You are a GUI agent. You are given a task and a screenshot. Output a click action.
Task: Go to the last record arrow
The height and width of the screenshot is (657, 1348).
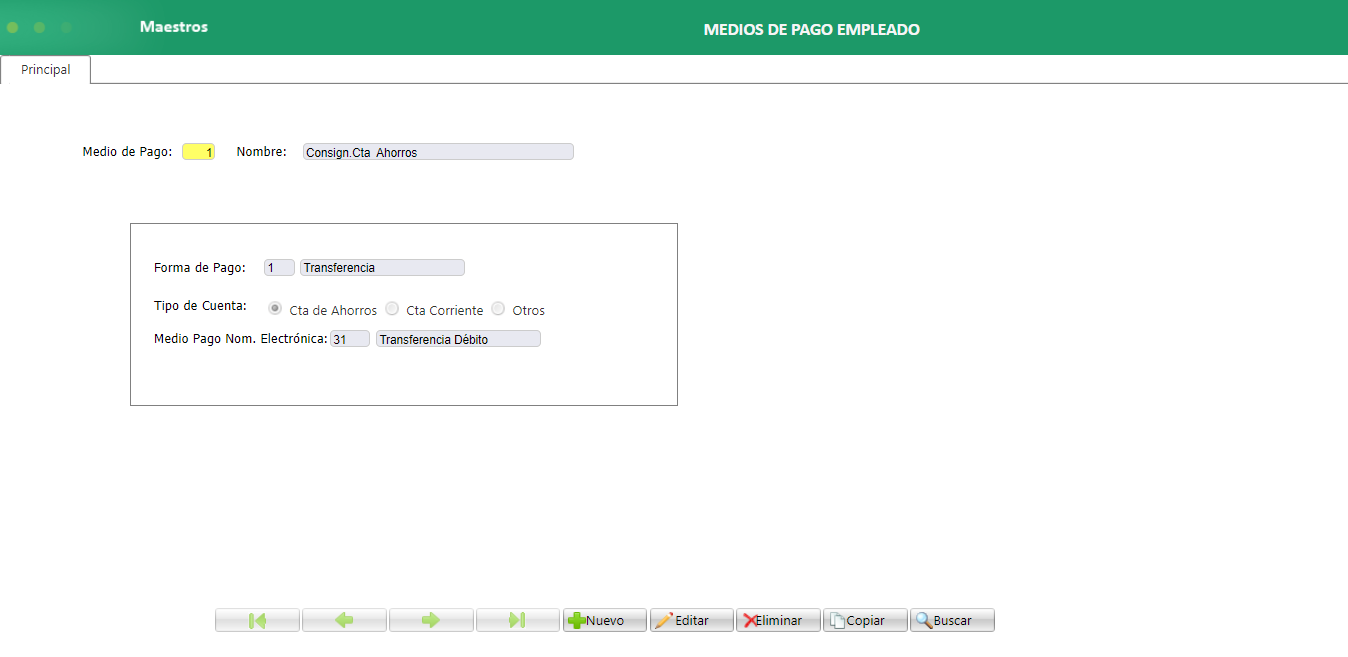518,620
